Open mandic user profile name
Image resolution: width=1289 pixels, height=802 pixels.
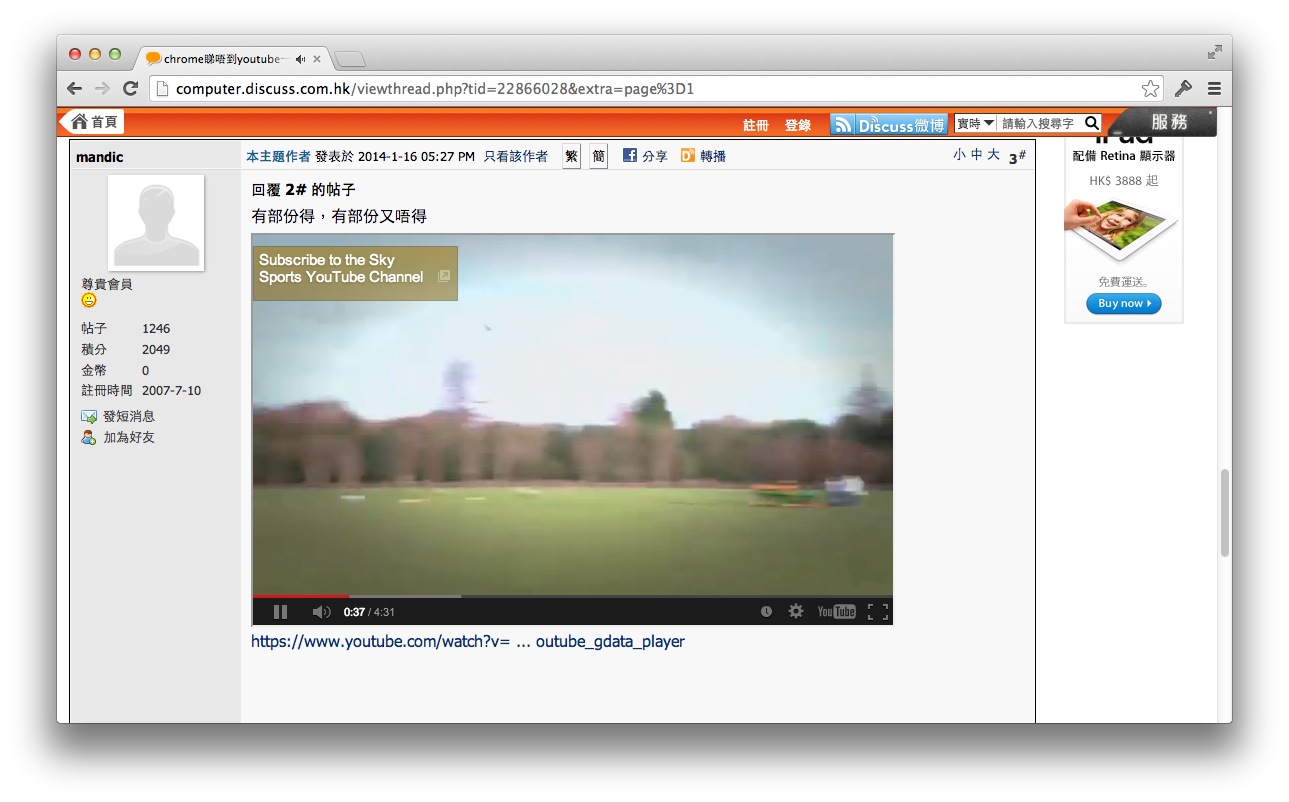click(100, 157)
